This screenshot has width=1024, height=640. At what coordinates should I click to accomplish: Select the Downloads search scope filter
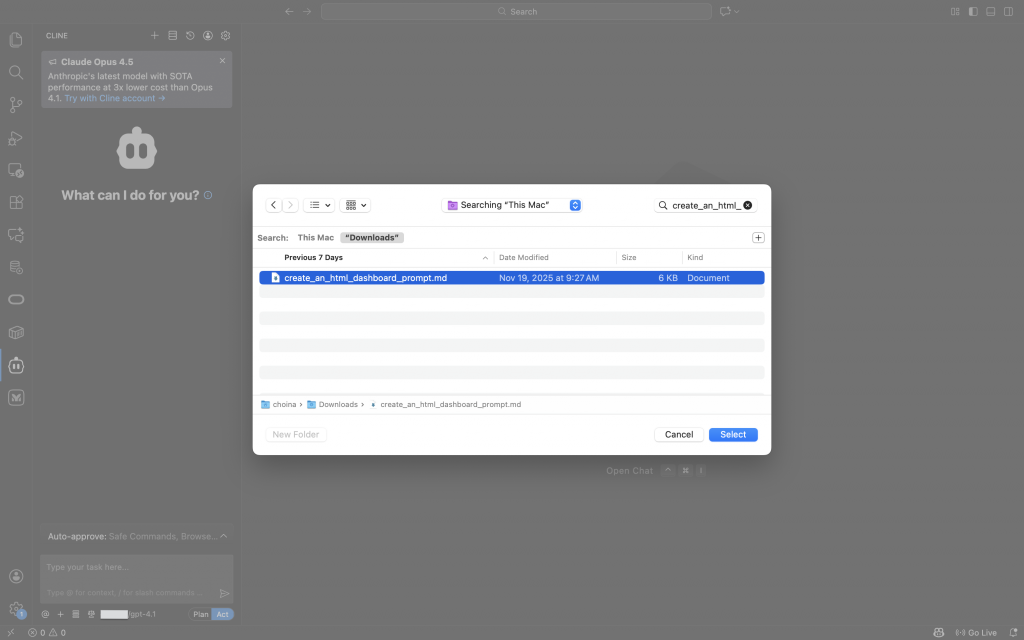pos(372,237)
